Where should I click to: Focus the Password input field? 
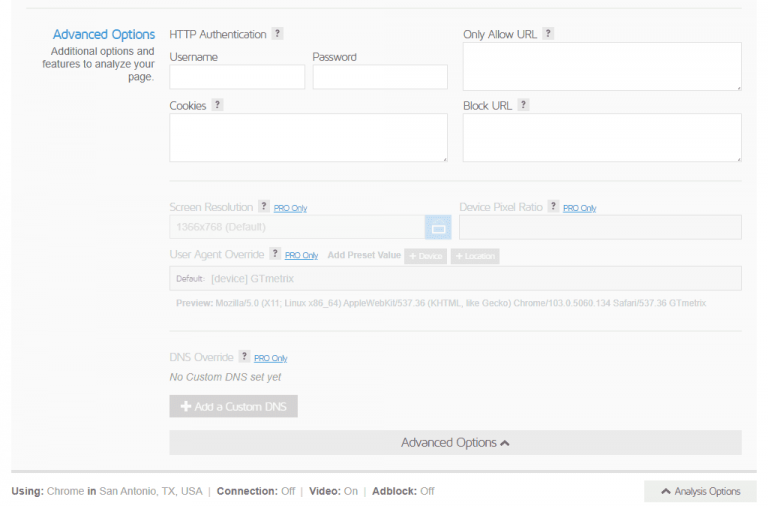point(380,77)
